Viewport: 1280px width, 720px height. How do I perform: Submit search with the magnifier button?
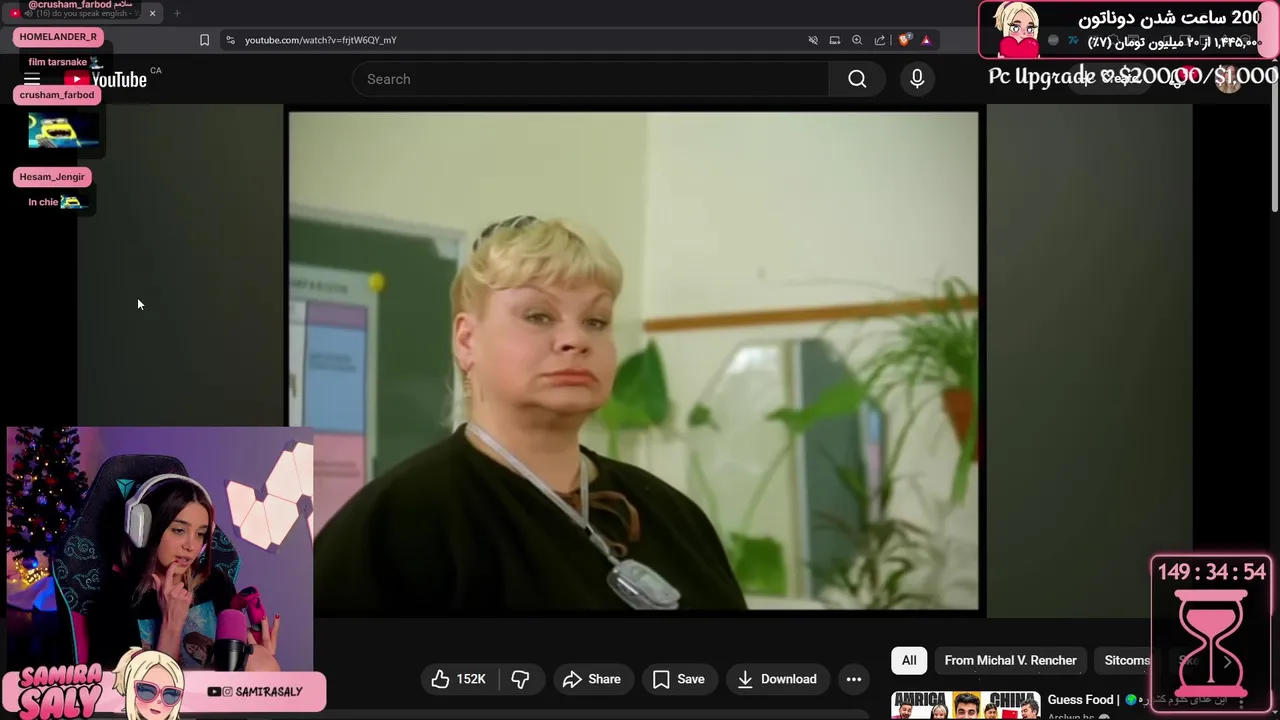click(857, 79)
